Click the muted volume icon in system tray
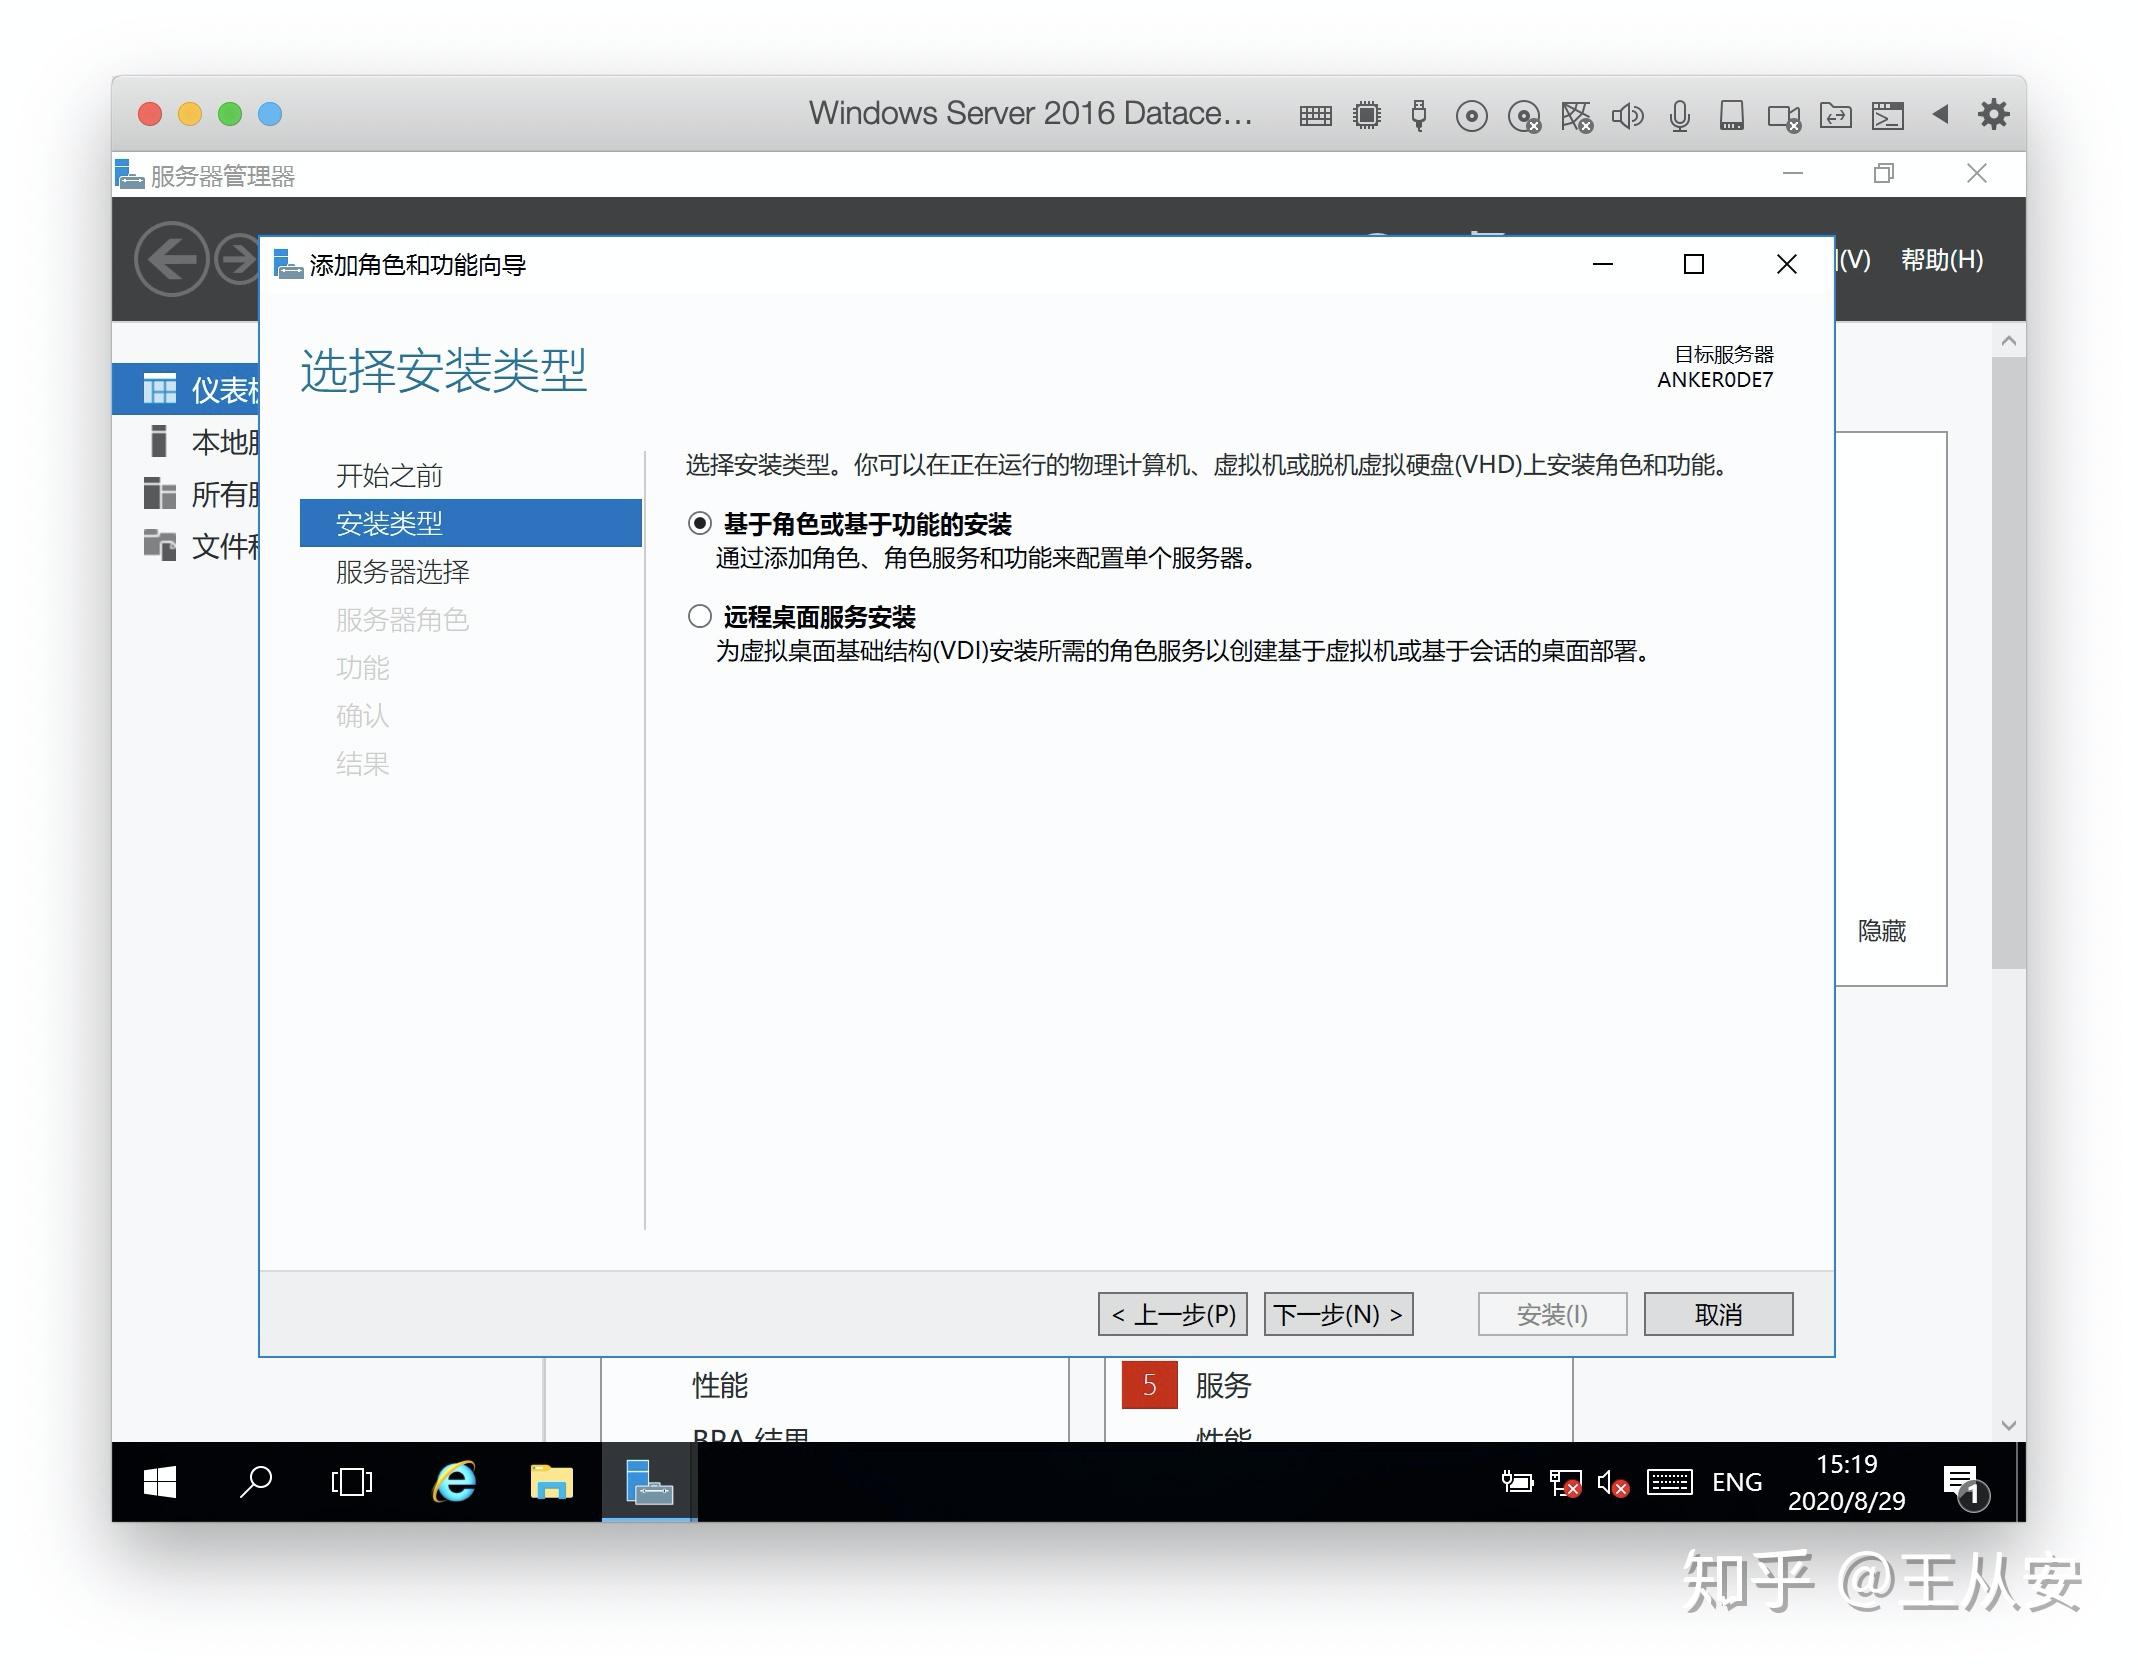2138x1670 pixels. (1612, 1482)
